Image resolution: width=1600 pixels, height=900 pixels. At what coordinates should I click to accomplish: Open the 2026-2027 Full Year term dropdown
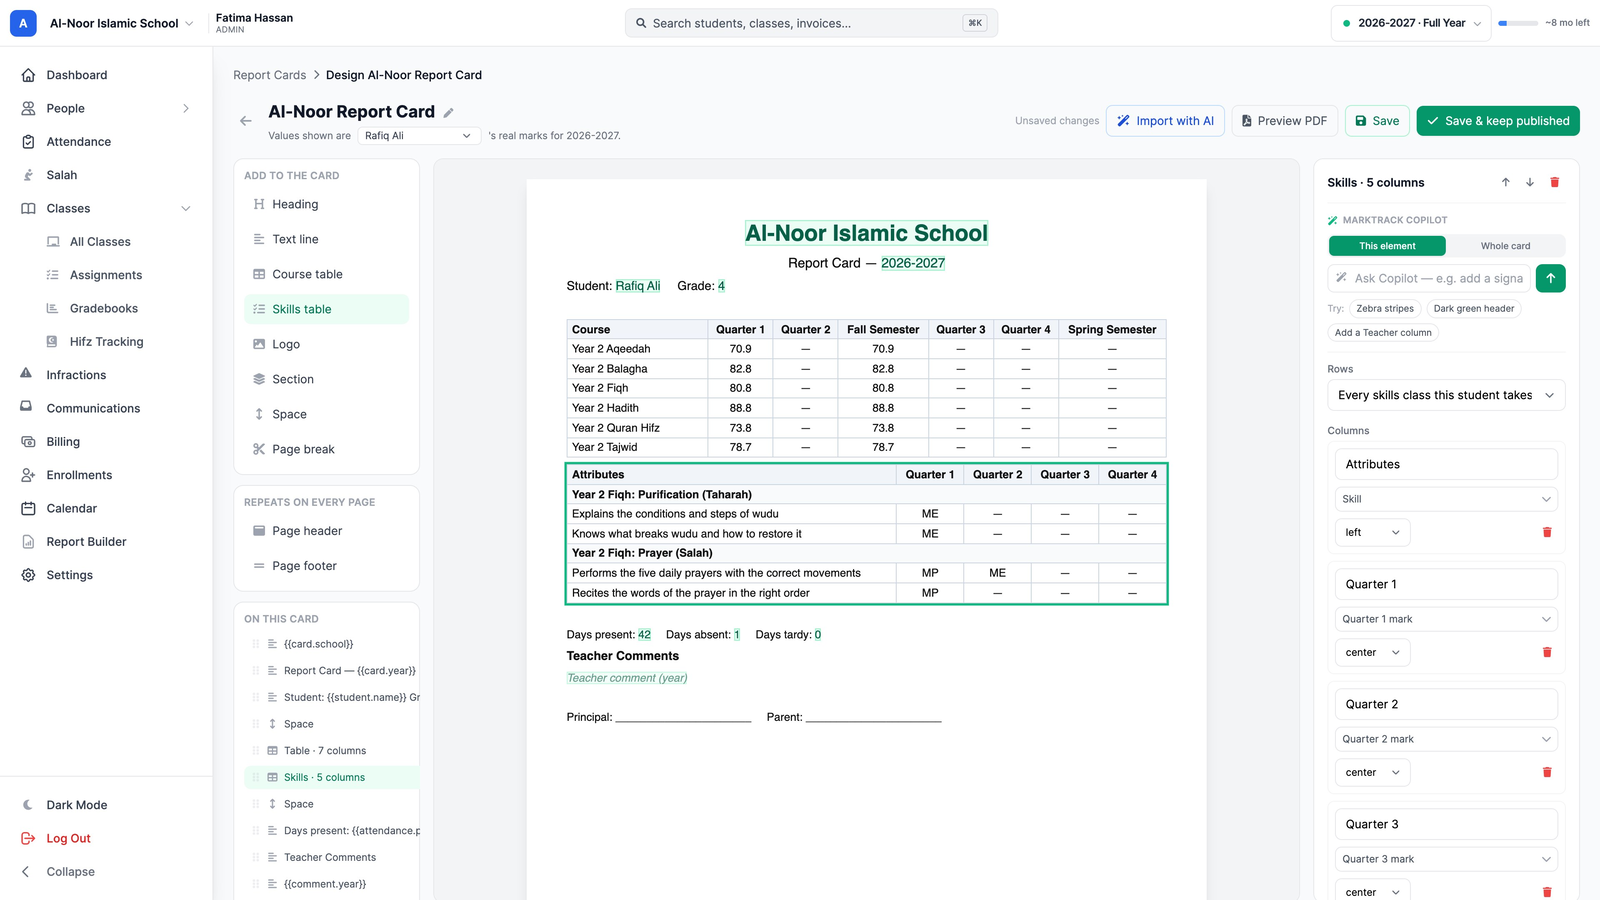coord(1411,23)
